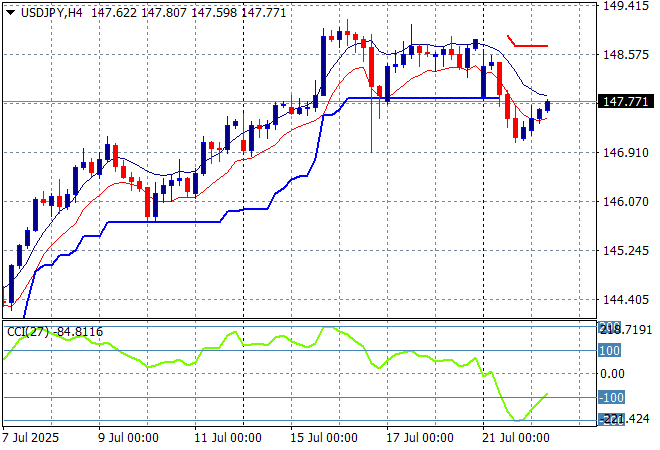Click the 144.405 price axis label
This screenshot has width=660, height=450.
click(x=626, y=299)
